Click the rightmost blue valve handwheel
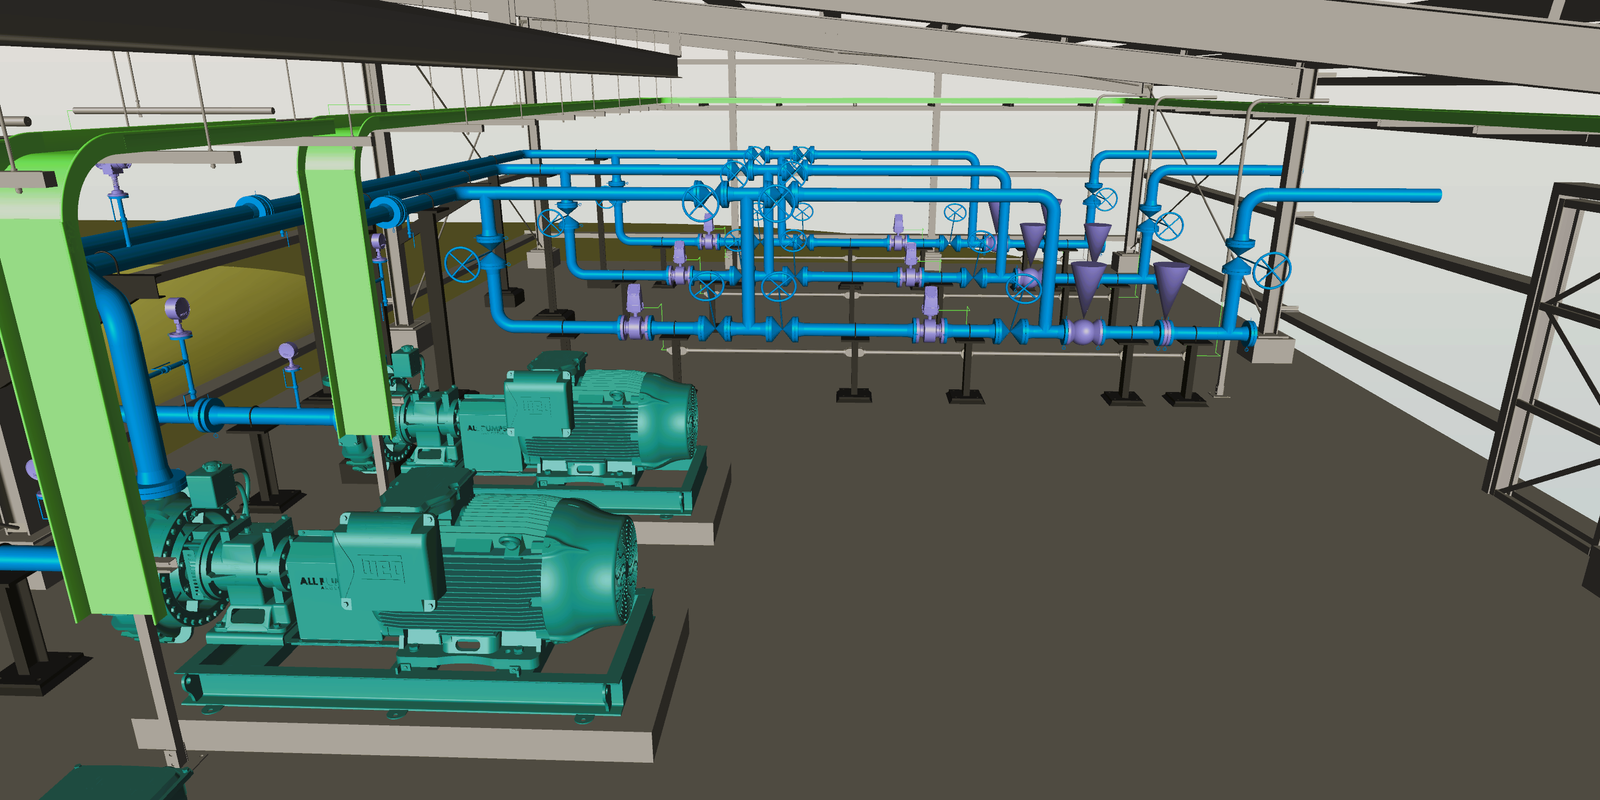 (x=1272, y=270)
